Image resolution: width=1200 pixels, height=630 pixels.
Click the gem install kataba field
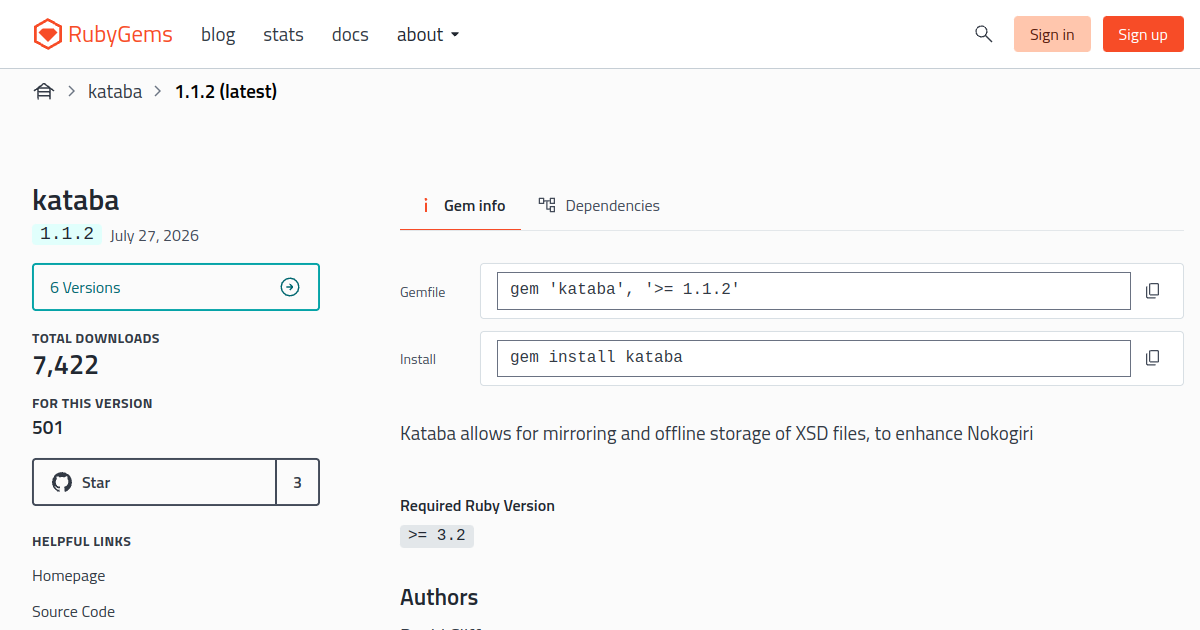tap(814, 358)
